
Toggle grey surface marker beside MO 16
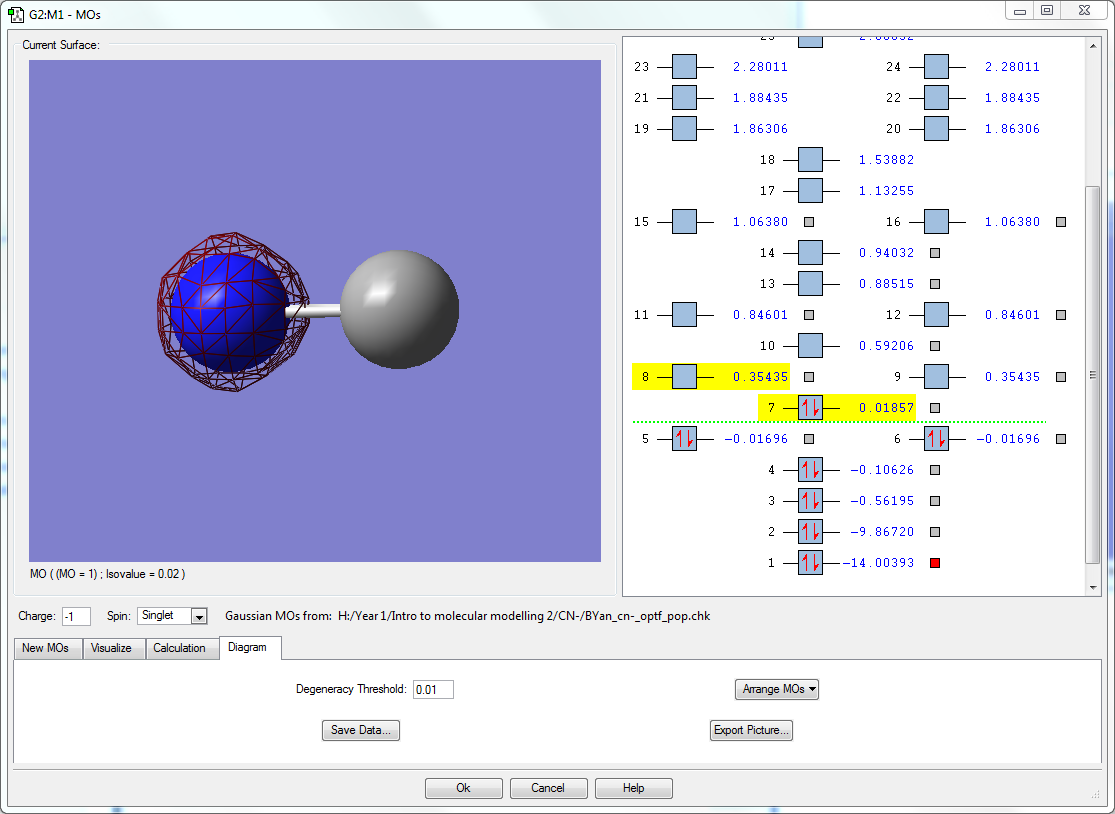pos(1061,222)
